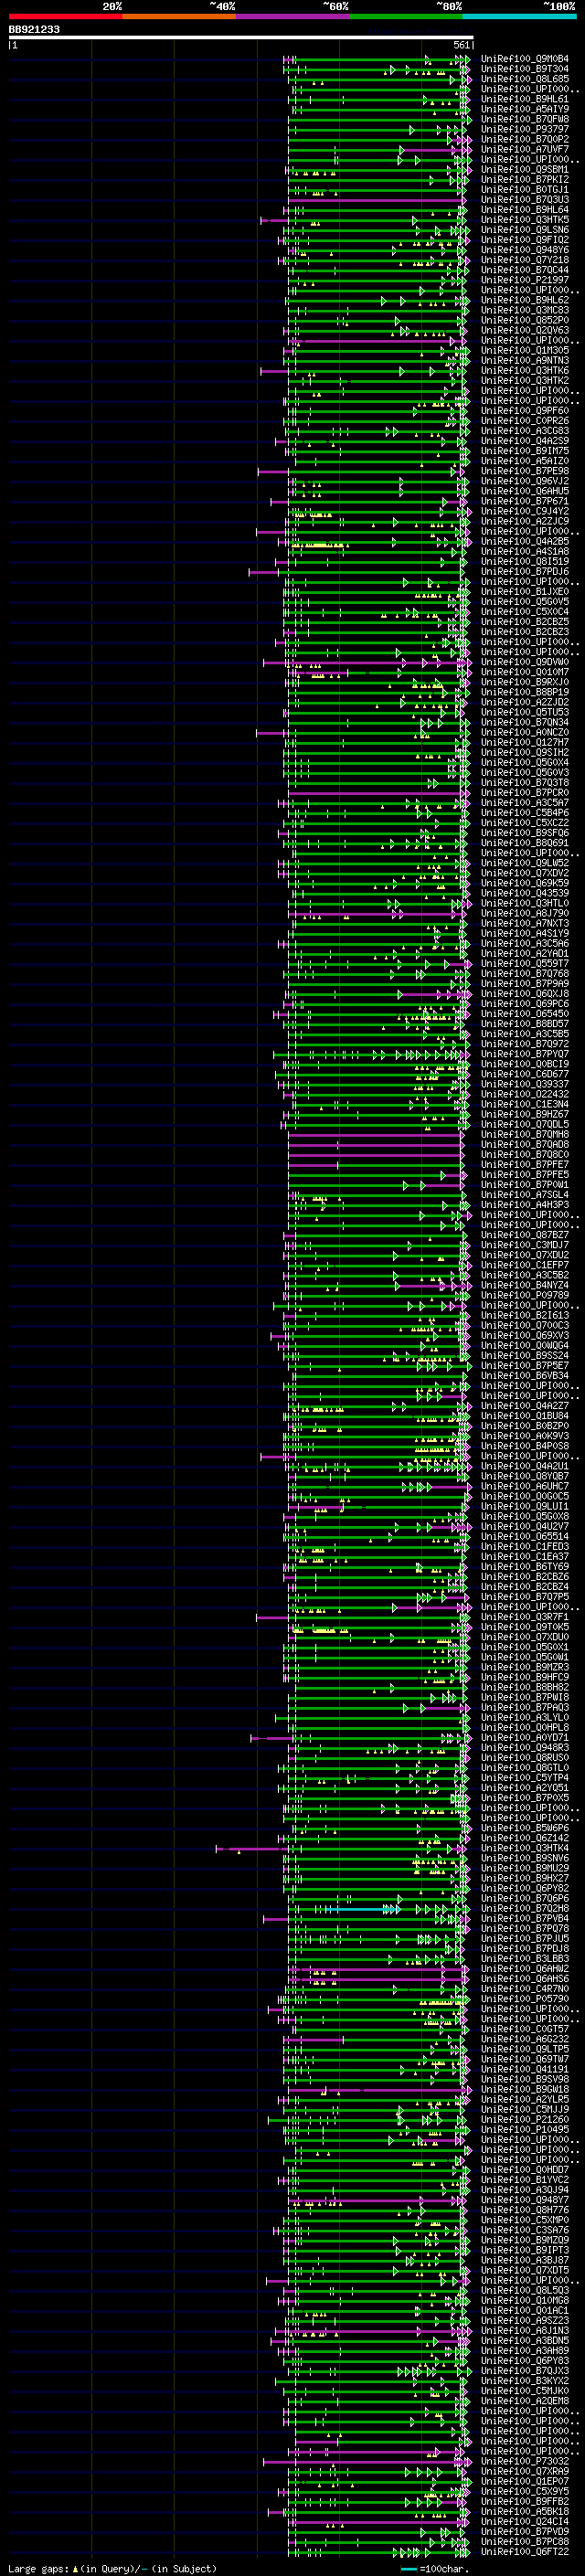Open hit UniRef100_B9HL61

[x=524, y=99]
